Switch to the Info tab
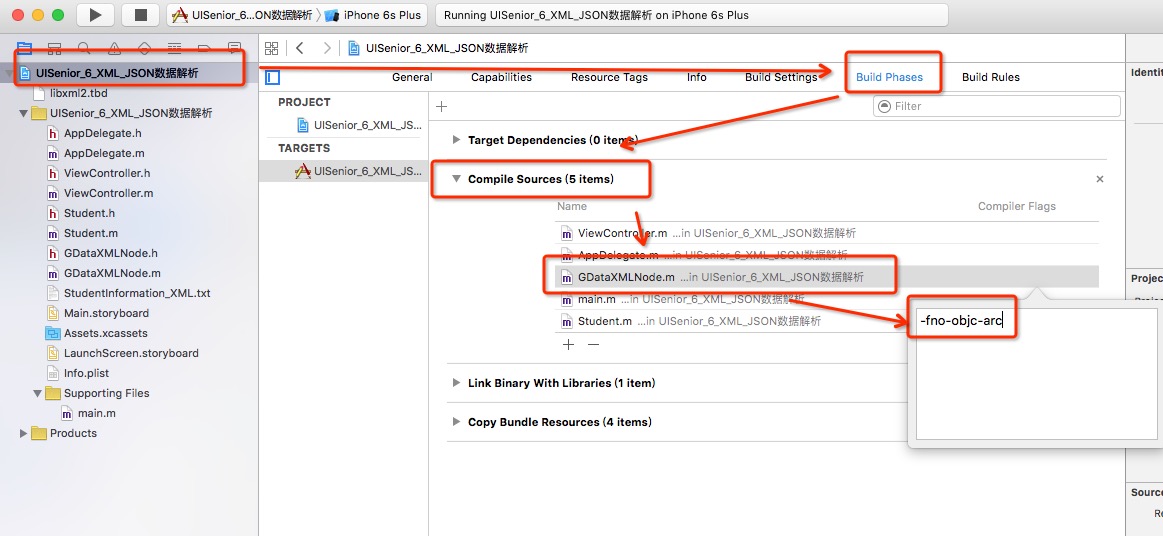The width and height of the screenshot is (1163, 536). coord(696,77)
